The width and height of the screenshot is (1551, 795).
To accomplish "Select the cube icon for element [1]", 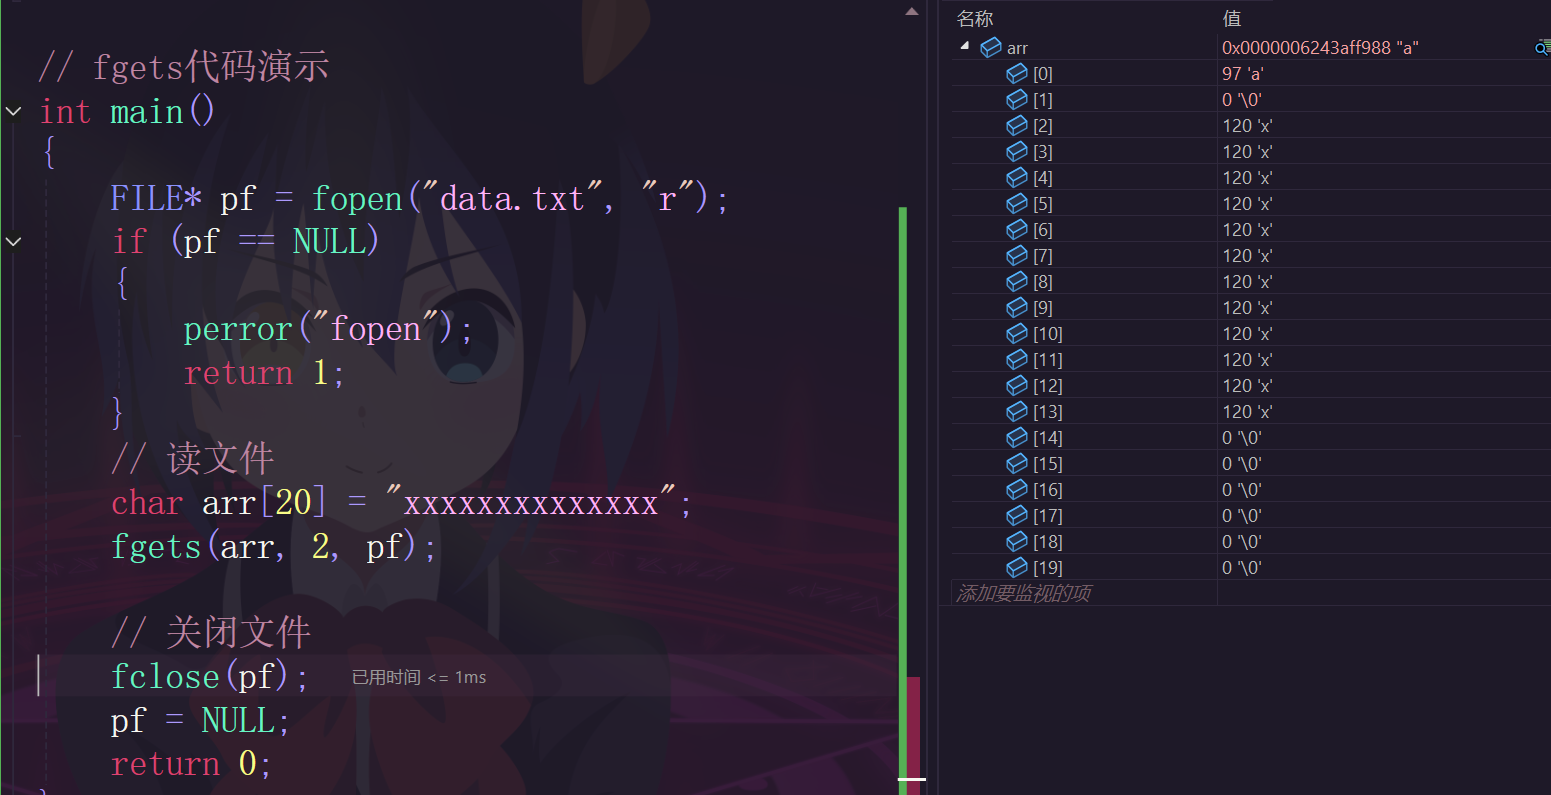I will 1017,99.
